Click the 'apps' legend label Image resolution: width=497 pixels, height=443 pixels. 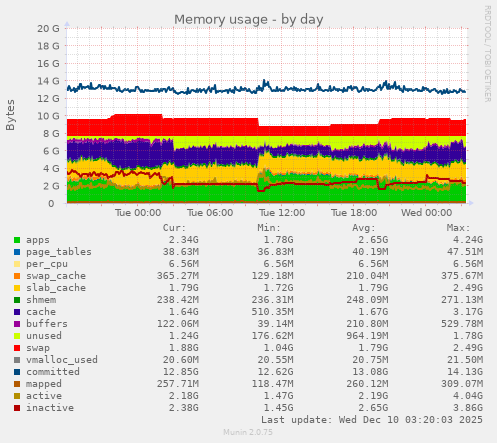(38, 240)
